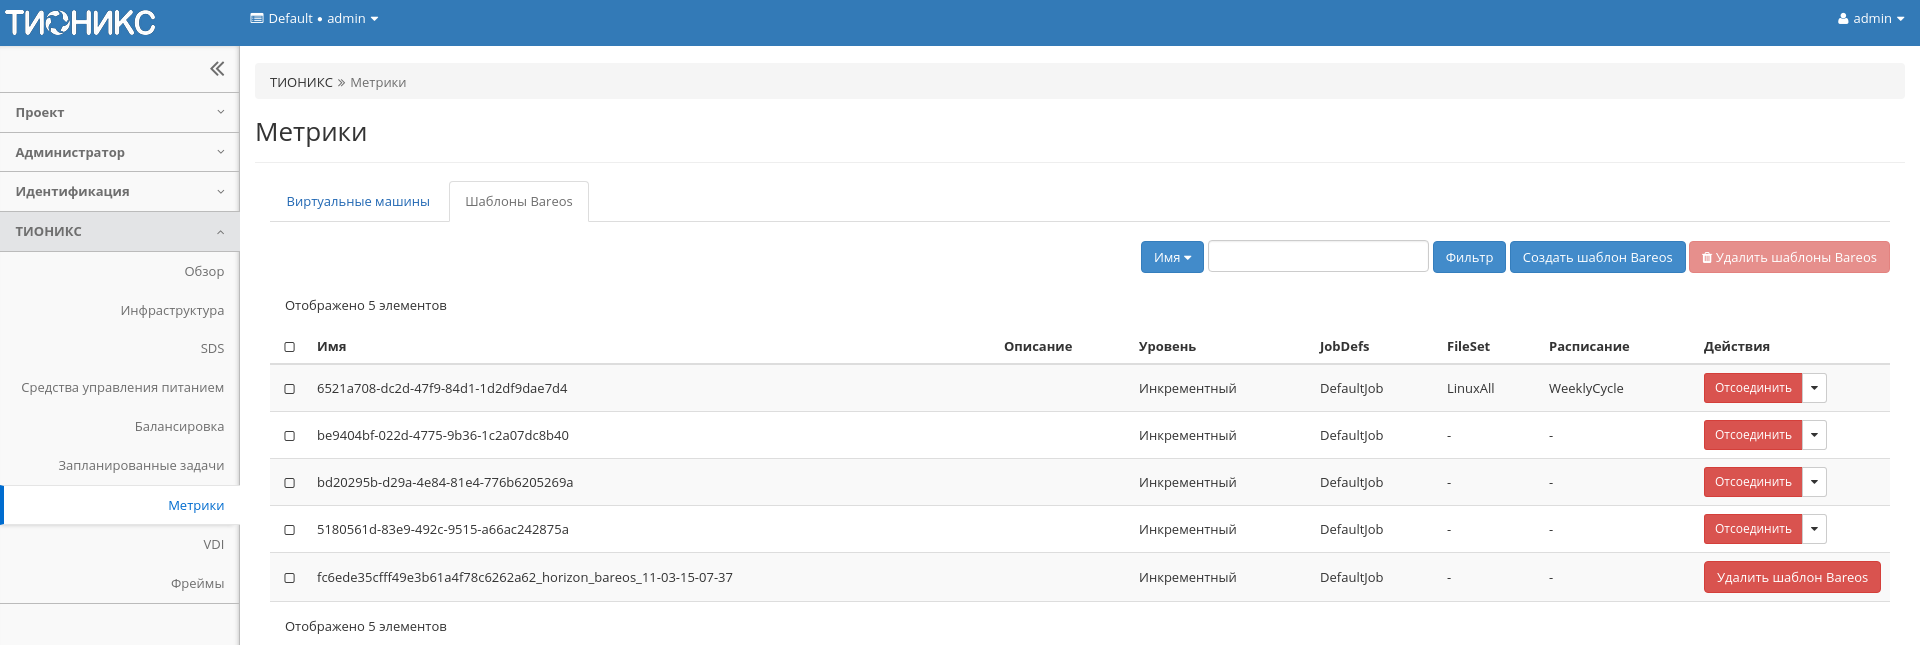Open actions caret for 6521a708 row

[x=1814, y=388]
